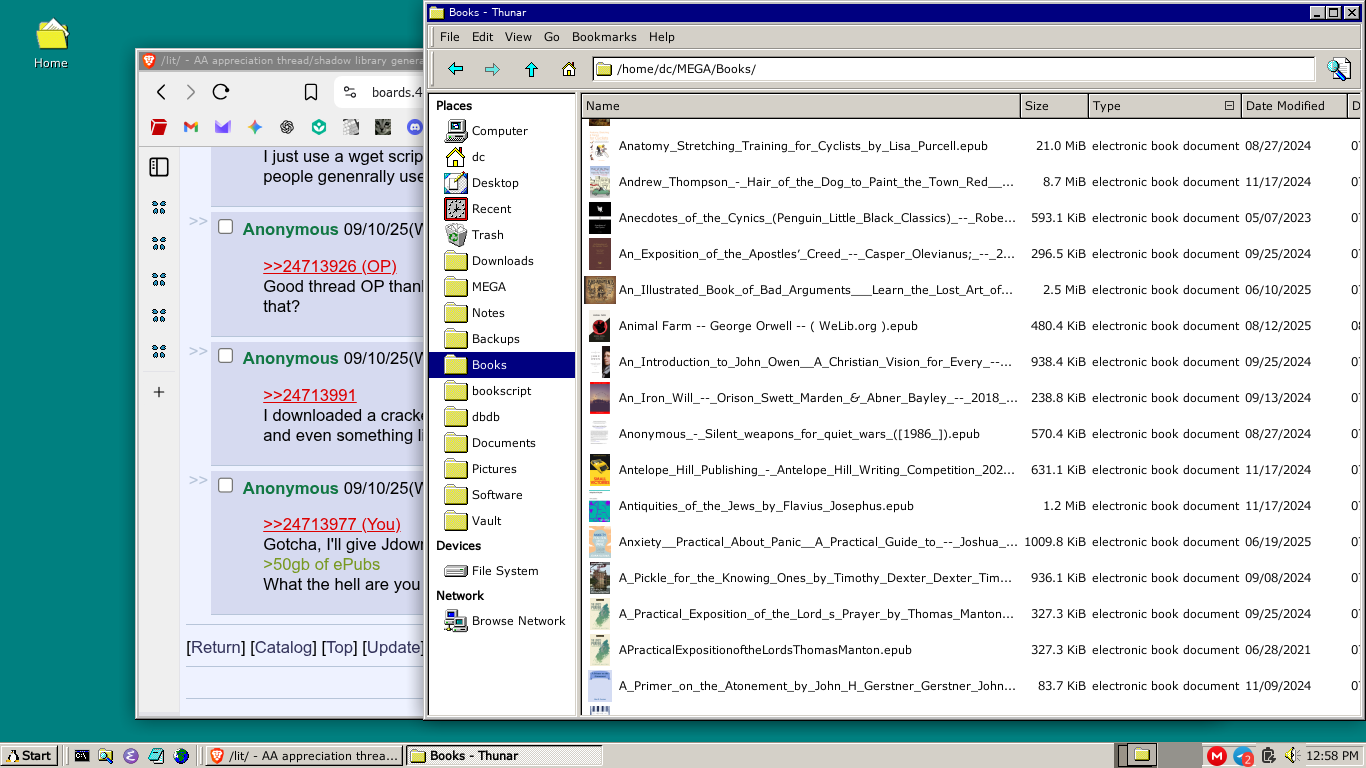Open the Proton Mail bookmark icon
The width and height of the screenshot is (1366, 768).
(223, 127)
